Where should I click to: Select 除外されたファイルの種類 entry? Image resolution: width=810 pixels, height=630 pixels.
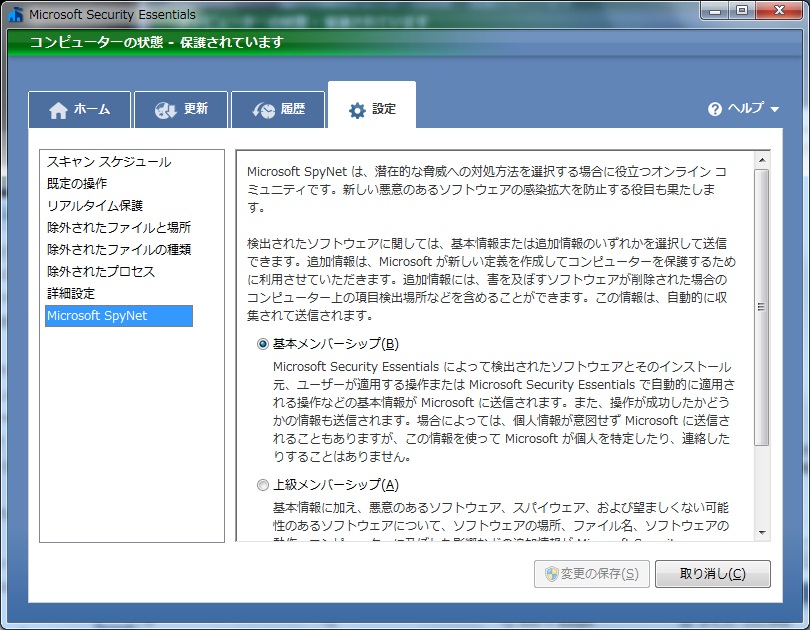[119, 249]
